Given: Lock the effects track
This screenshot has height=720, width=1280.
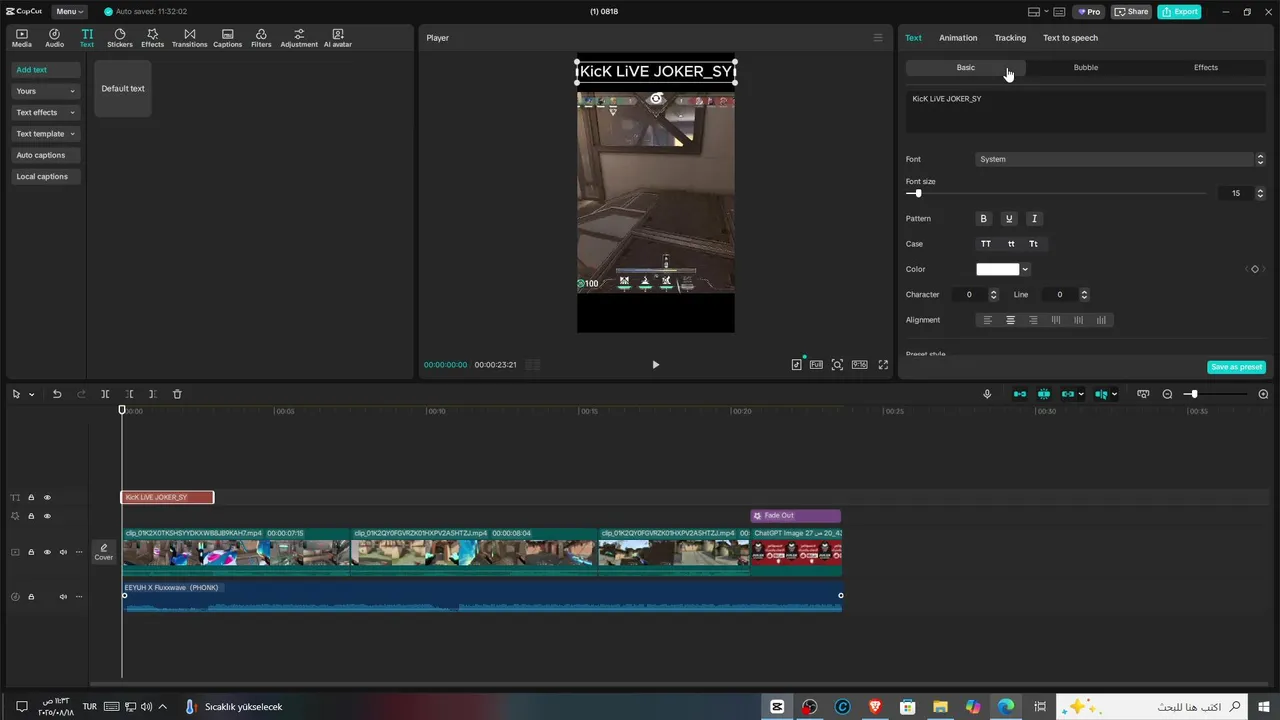Looking at the screenshot, I should pyautogui.click(x=31, y=516).
